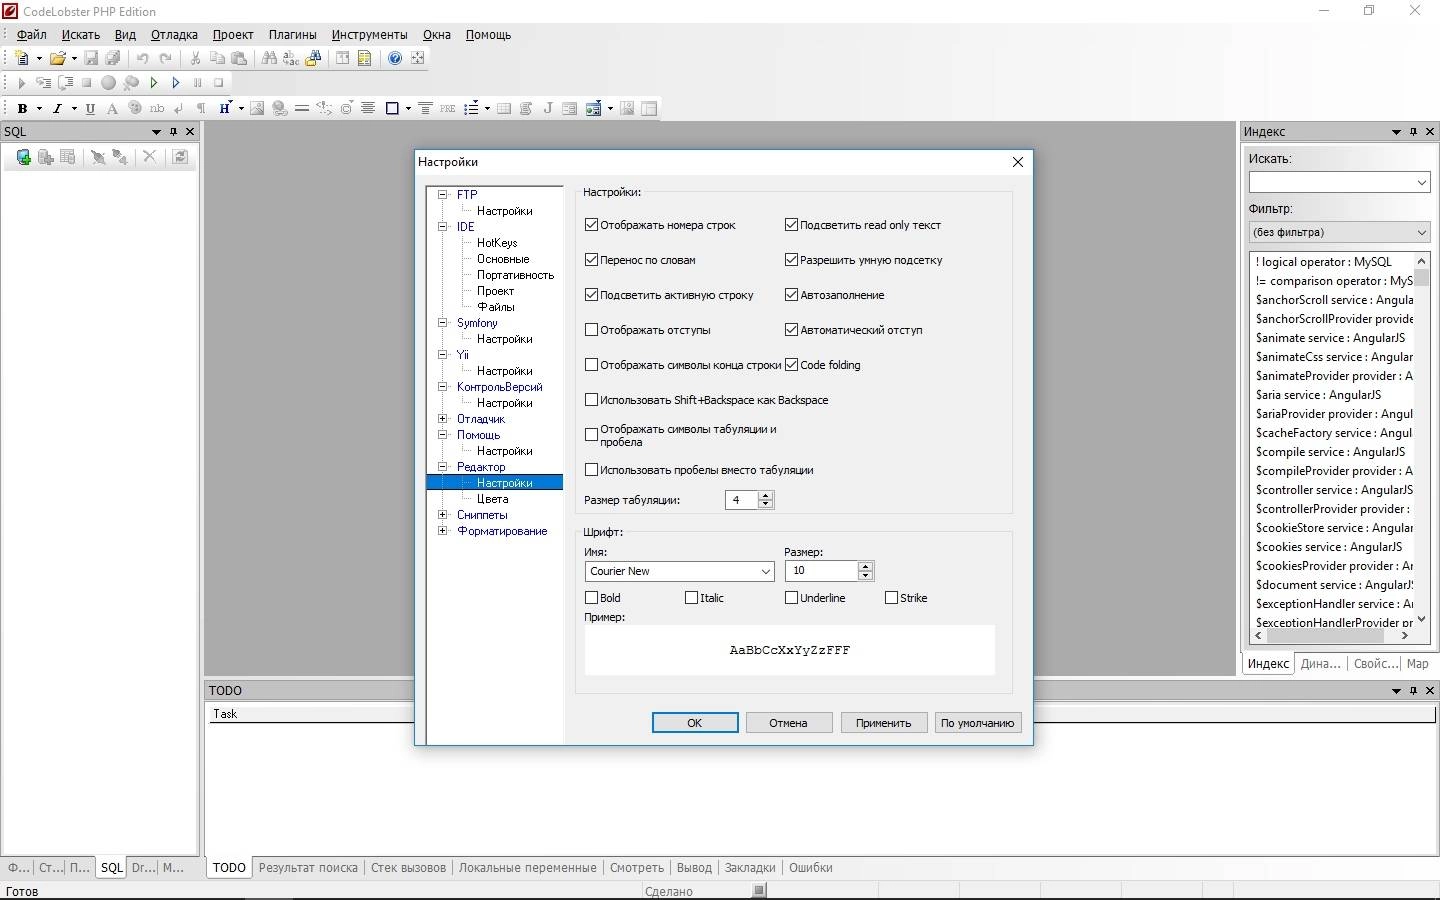Open the Искать combo box in Индекс

pos(1421,182)
